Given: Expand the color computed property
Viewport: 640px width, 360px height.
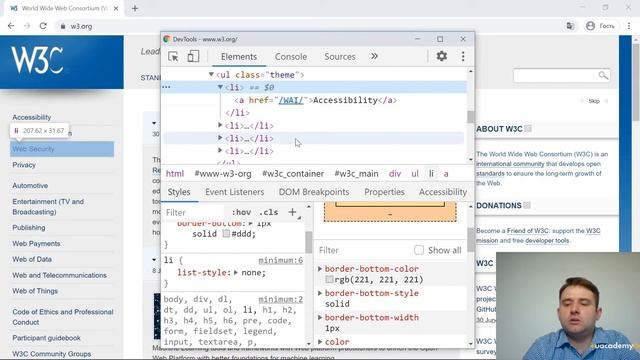Looking at the screenshot, I should tap(320, 342).
